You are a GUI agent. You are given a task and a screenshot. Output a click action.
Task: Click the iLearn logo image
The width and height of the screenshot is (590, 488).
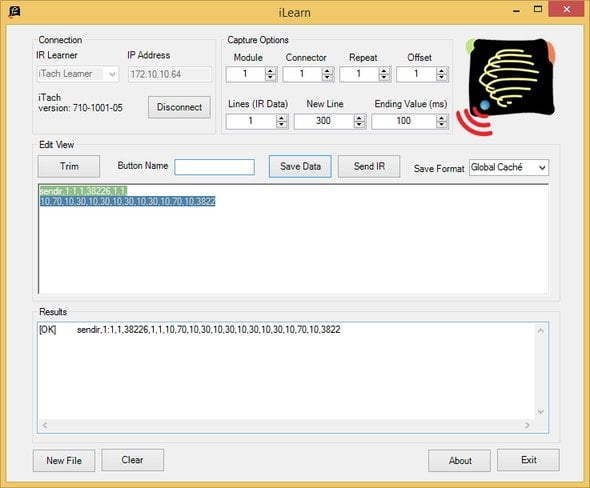(506, 86)
